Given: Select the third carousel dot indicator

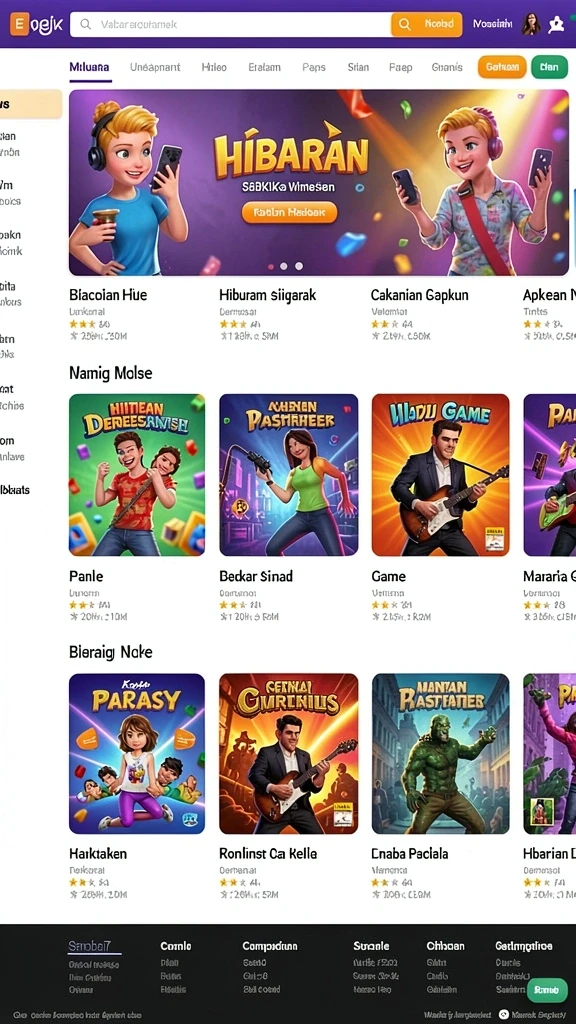Looking at the screenshot, I should (298, 266).
